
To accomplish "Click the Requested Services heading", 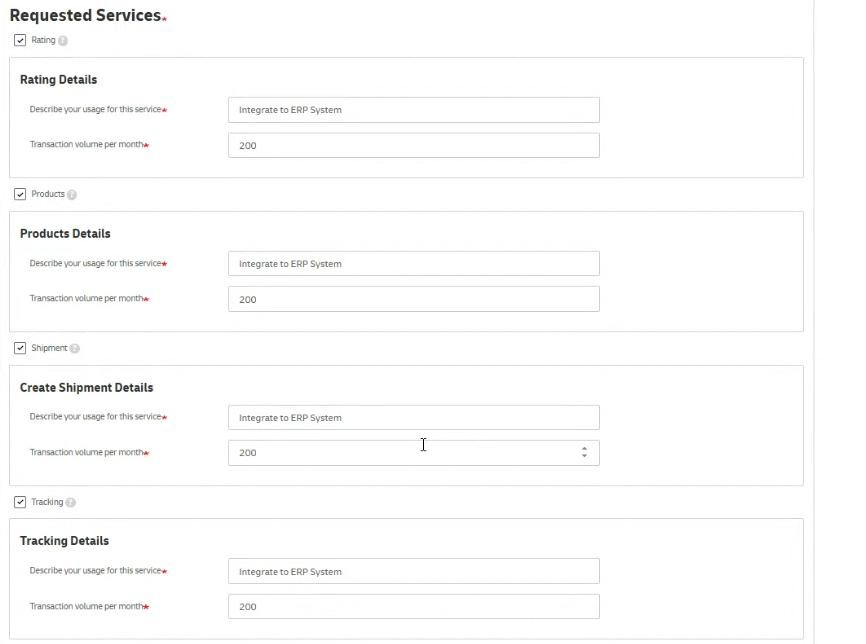I will click(85, 15).
